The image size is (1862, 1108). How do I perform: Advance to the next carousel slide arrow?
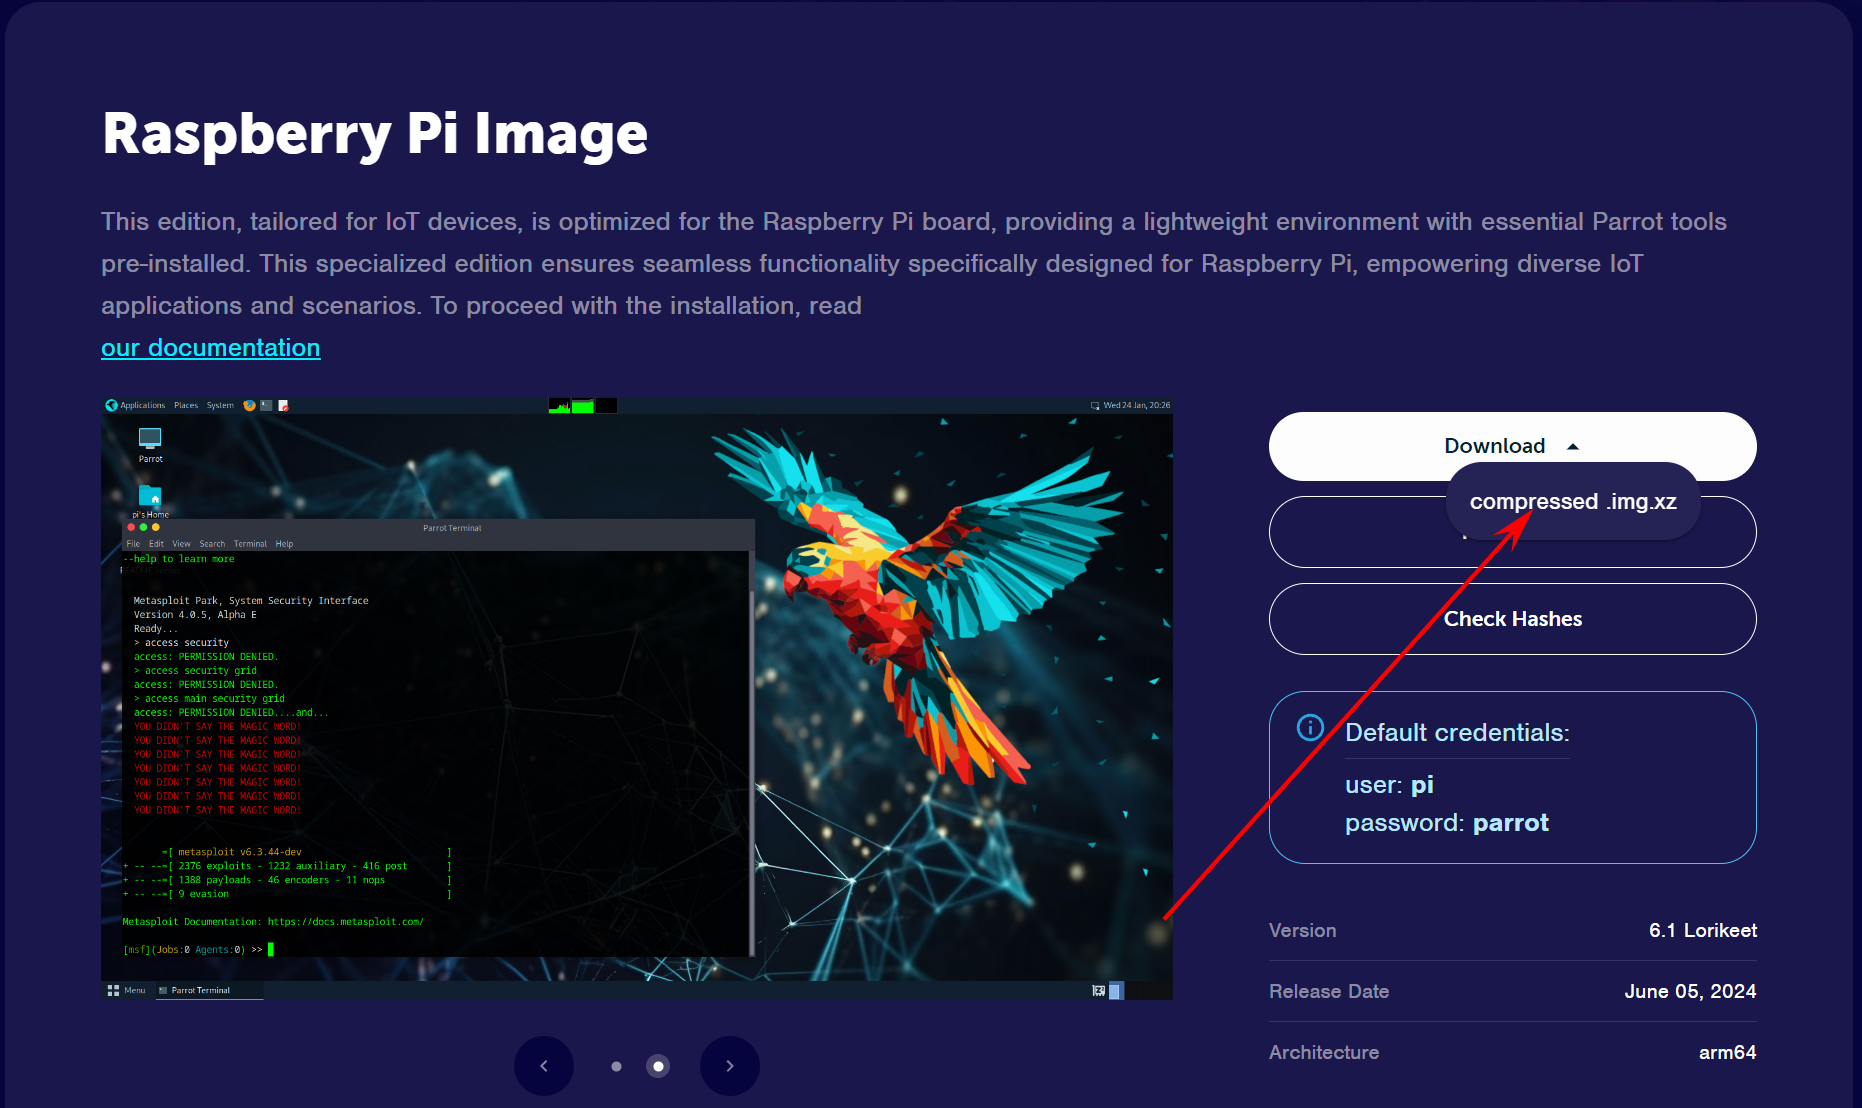(730, 1066)
